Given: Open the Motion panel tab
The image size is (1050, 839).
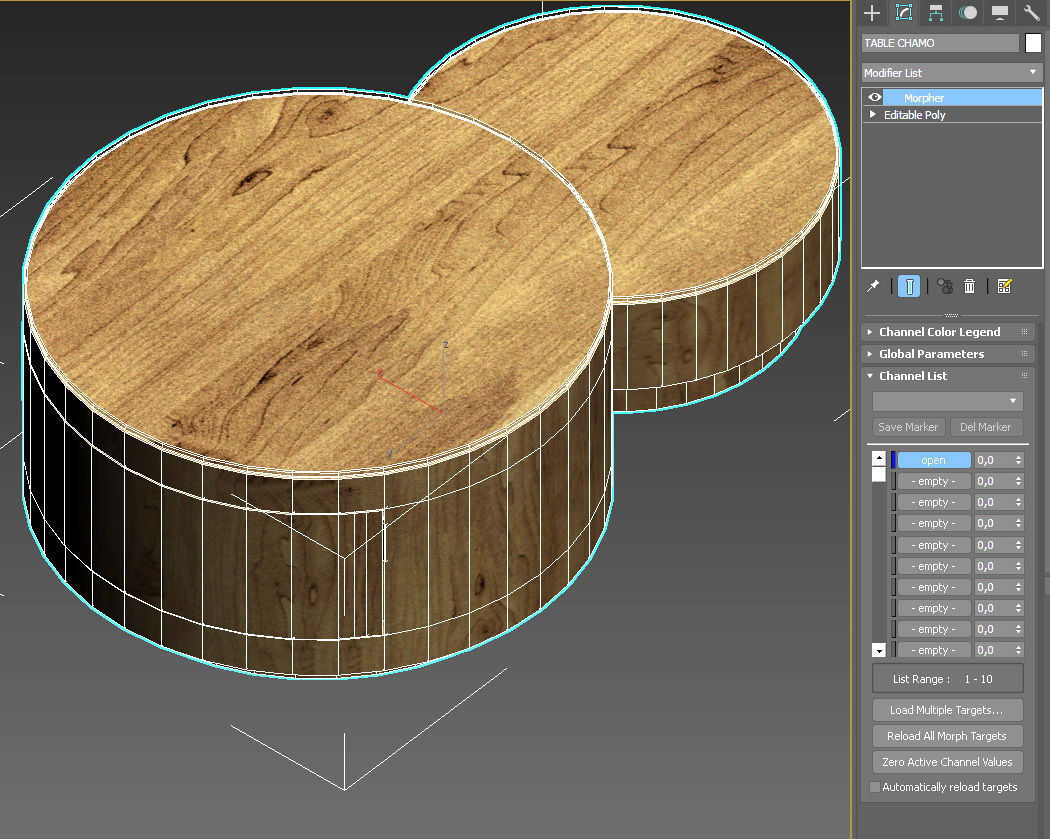Looking at the screenshot, I should pyautogui.click(x=968, y=13).
